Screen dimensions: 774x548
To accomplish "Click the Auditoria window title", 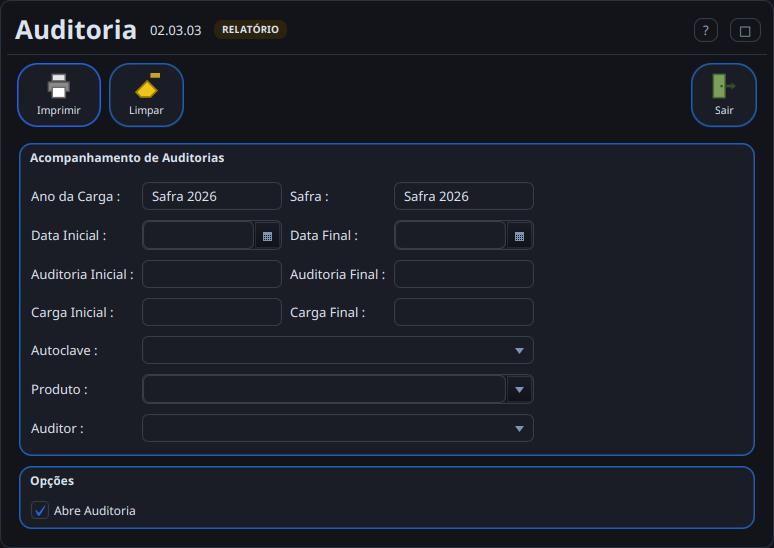I will pyautogui.click(x=76, y=30).
